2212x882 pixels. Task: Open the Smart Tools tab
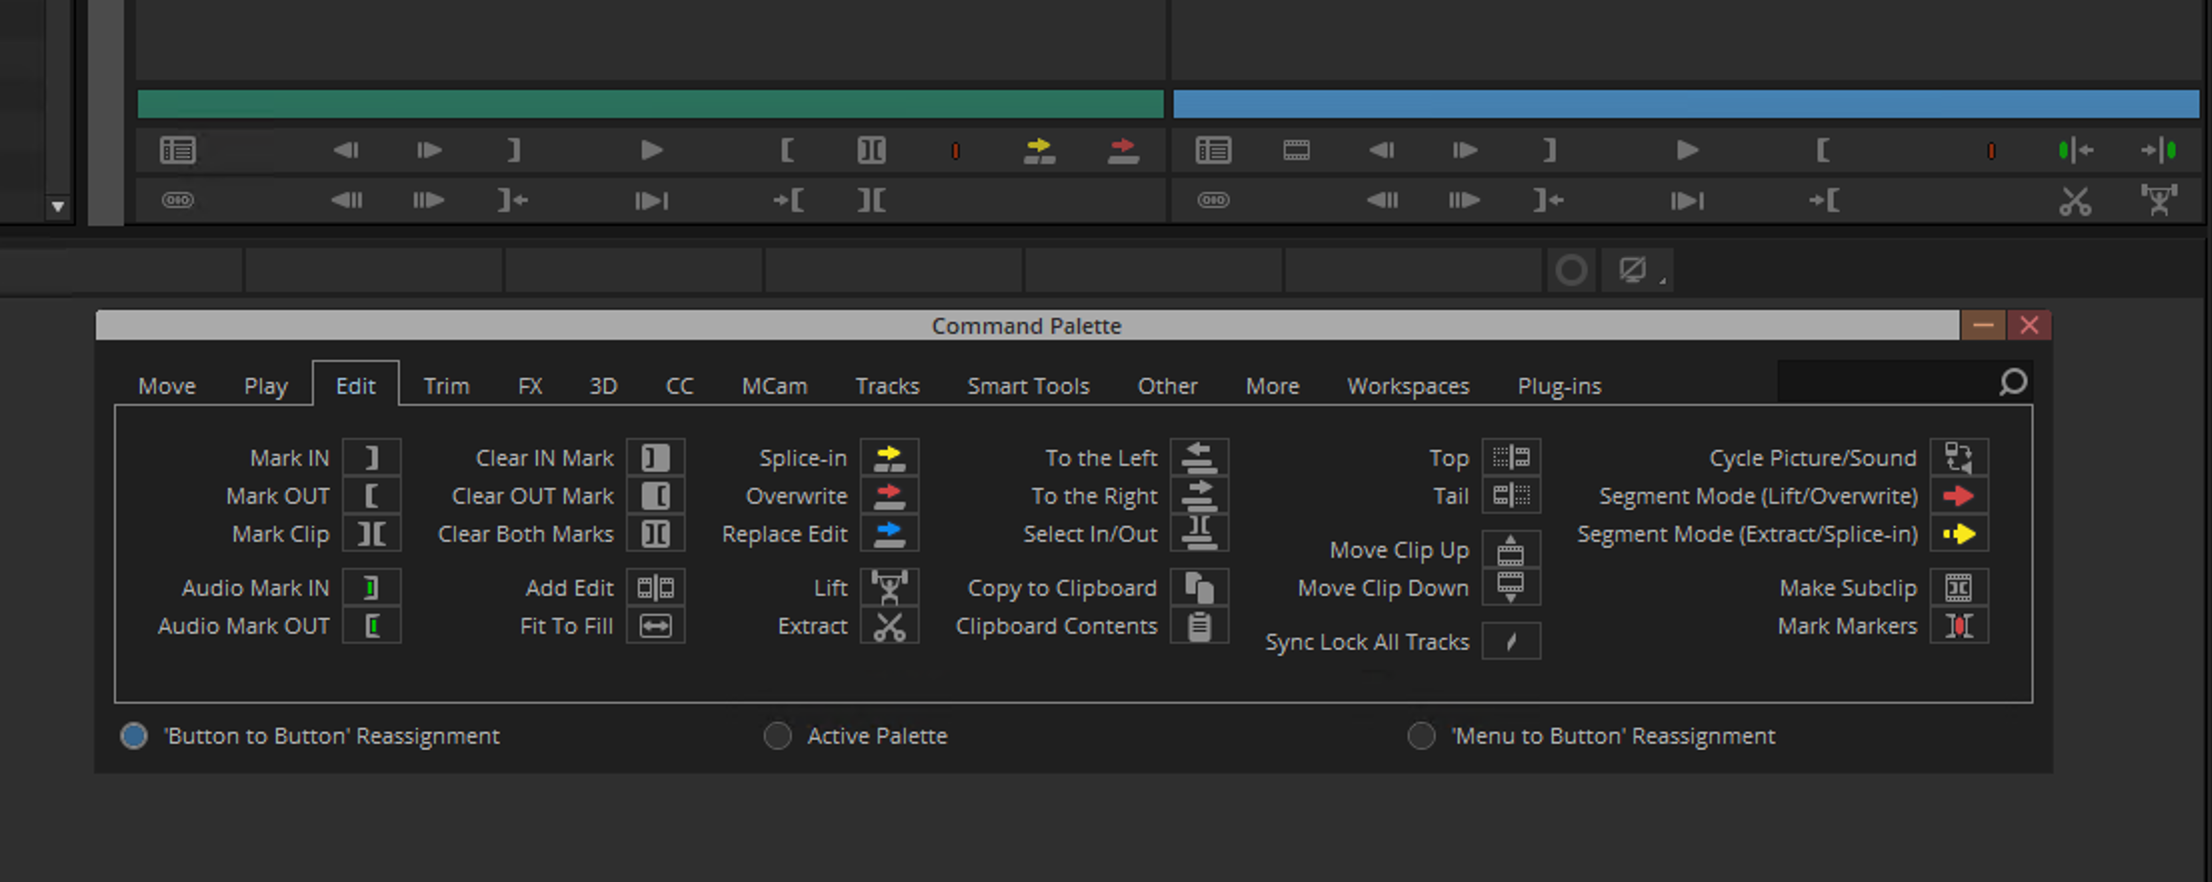click(x=1028, y=386)
